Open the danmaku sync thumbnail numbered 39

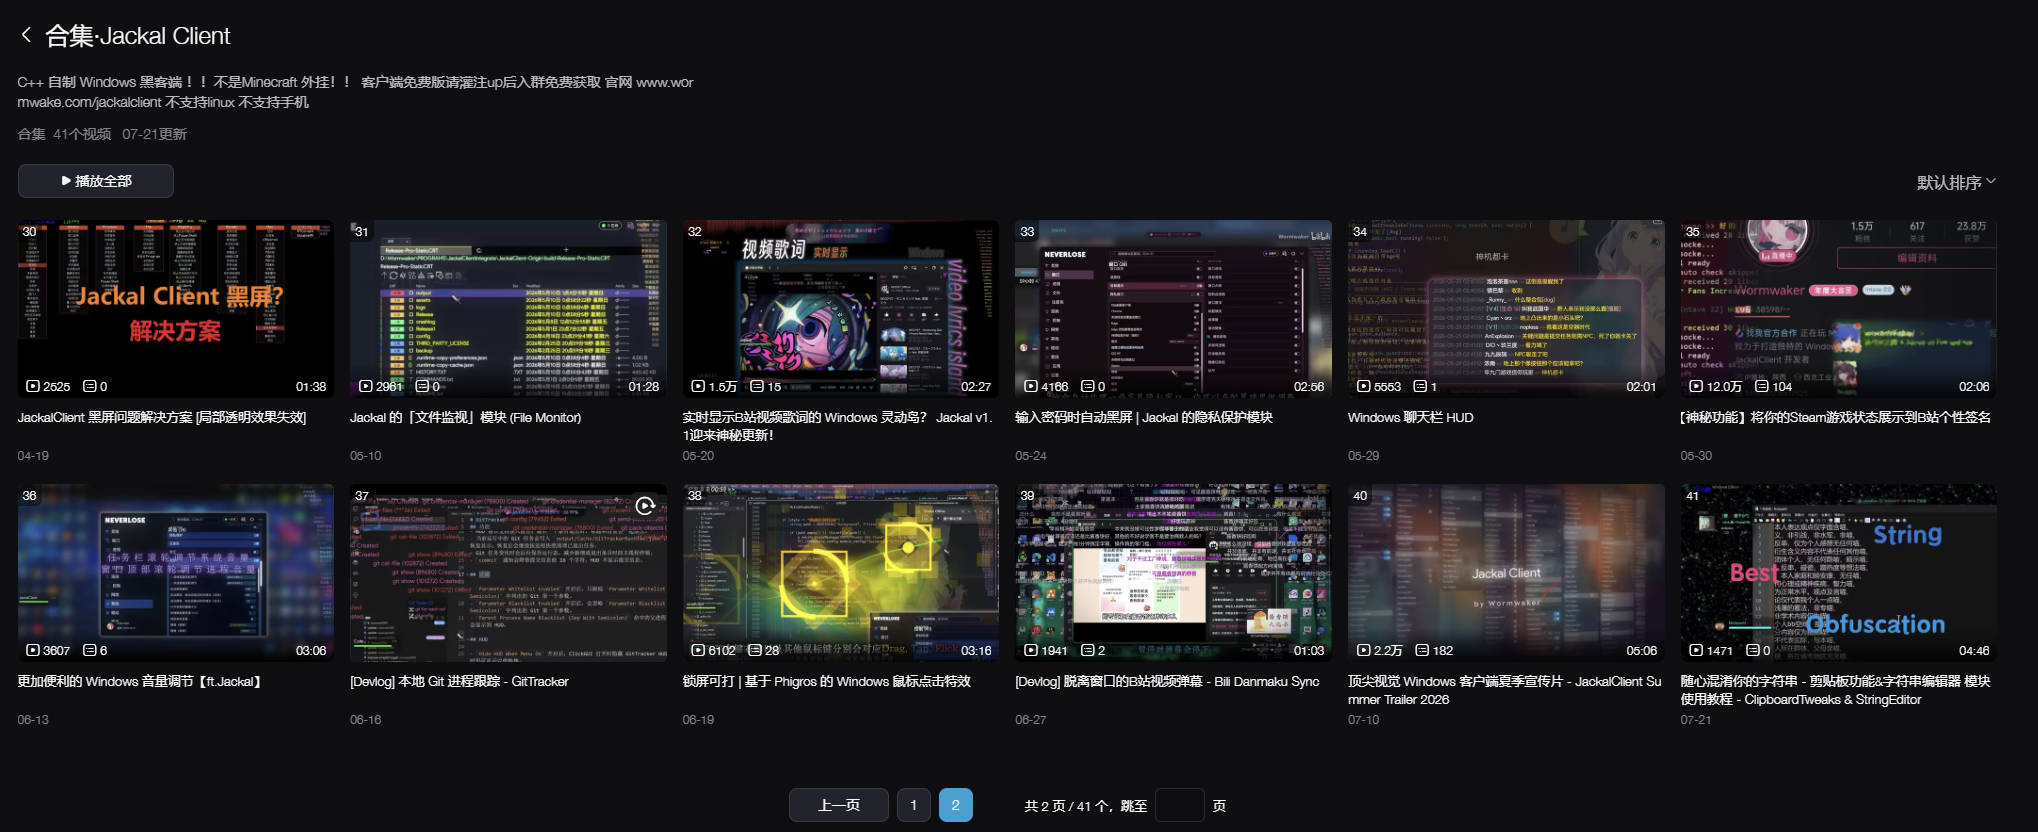(1173, 573)
